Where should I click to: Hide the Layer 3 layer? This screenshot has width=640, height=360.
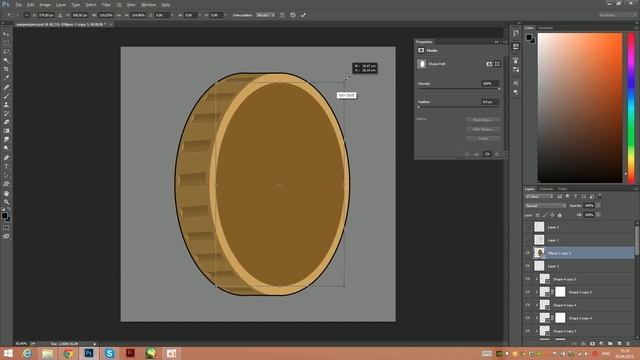527,266
